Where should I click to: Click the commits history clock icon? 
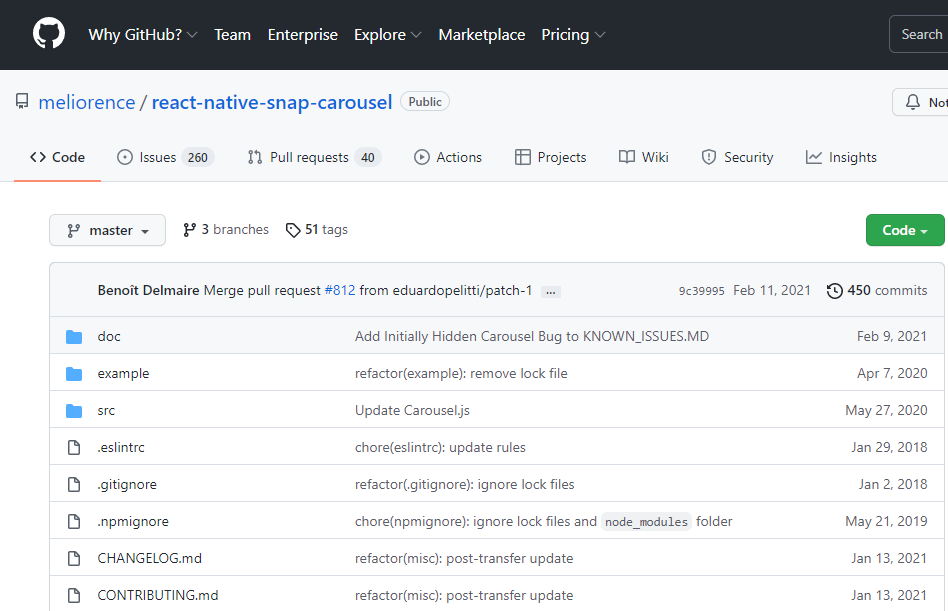pyautogui.click(x=834, y=291)
